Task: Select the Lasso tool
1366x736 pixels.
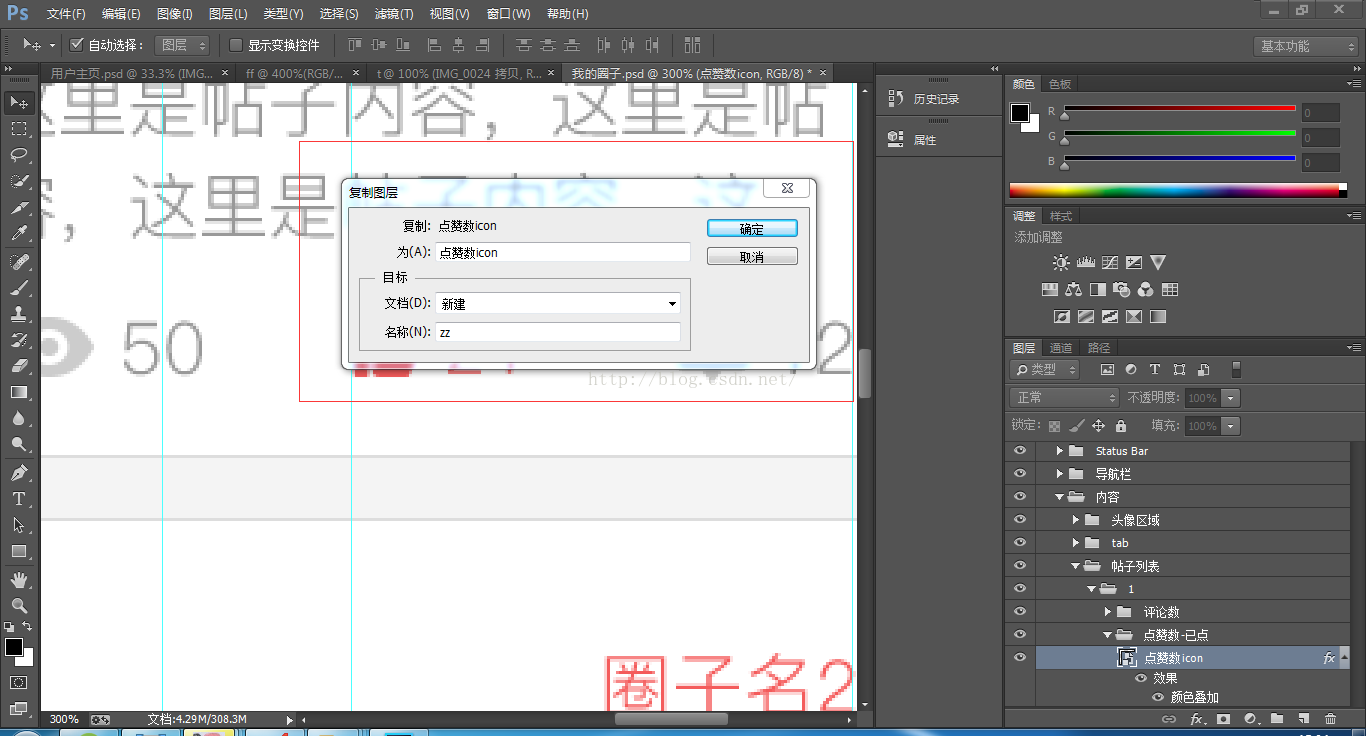Action: click(19, 155)
